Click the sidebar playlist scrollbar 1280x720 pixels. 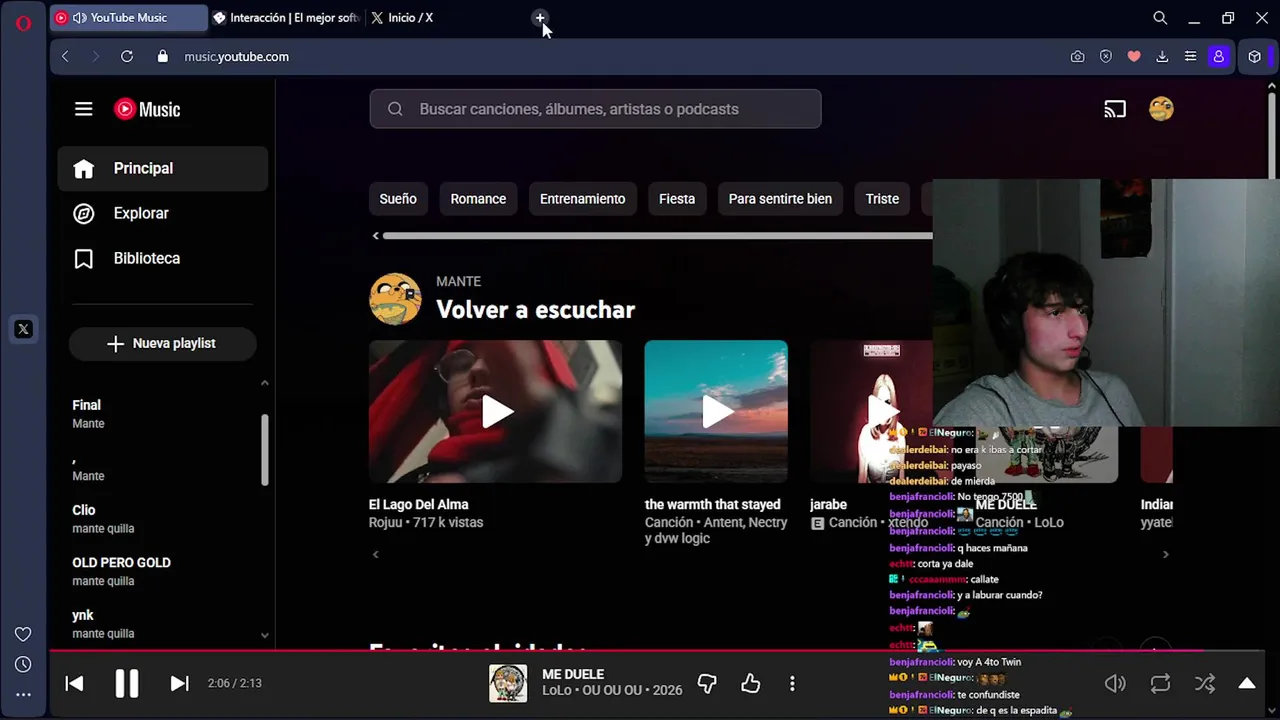[265, 450]
